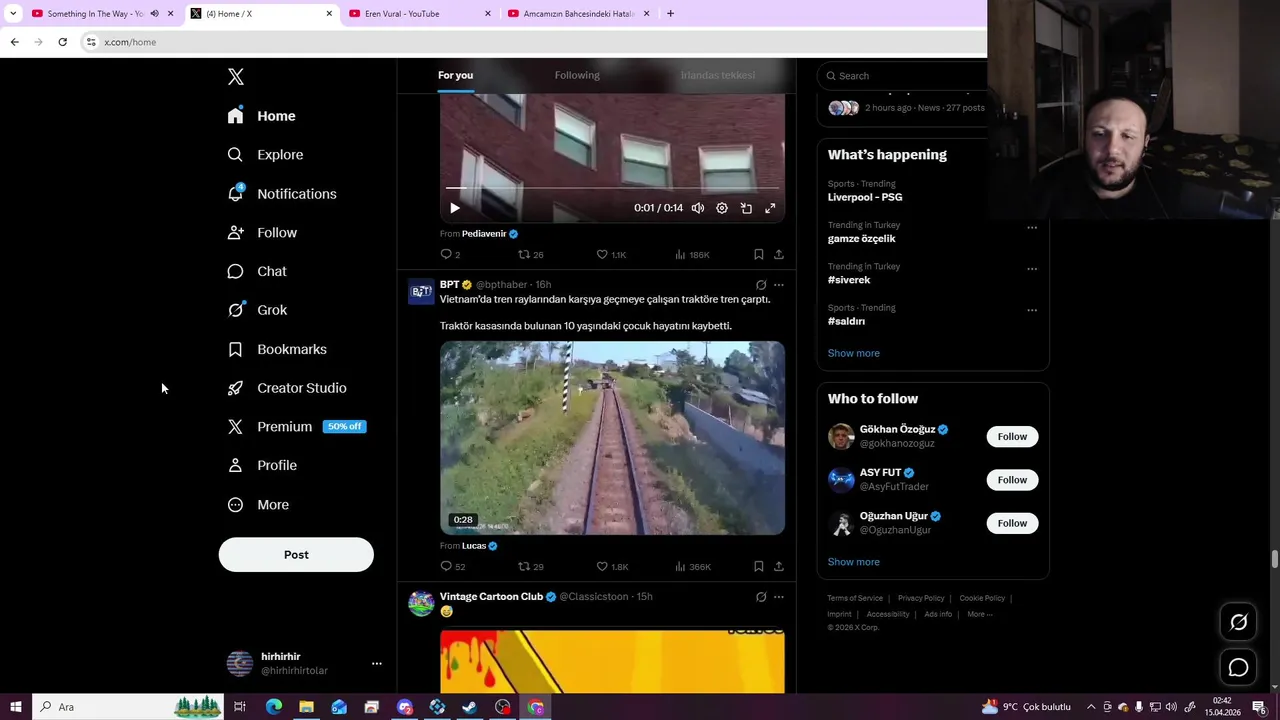This screenshot has height=720, width=1280.
Task: Open the floating chat messages button
Action: pos(1238,668)
